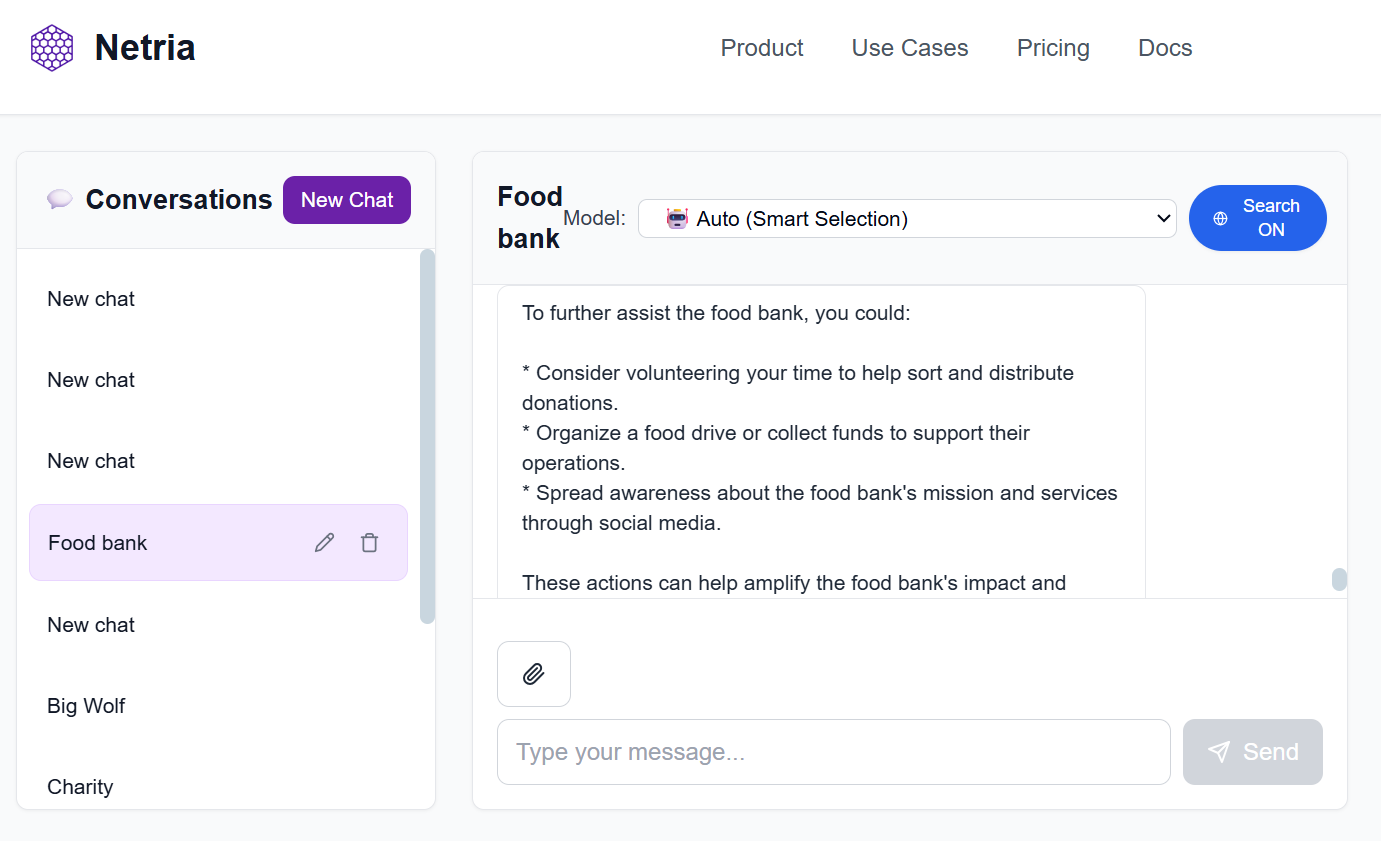
Task: Click the Type your message input field
Action: pyautogui.click(x=833, y=751)
